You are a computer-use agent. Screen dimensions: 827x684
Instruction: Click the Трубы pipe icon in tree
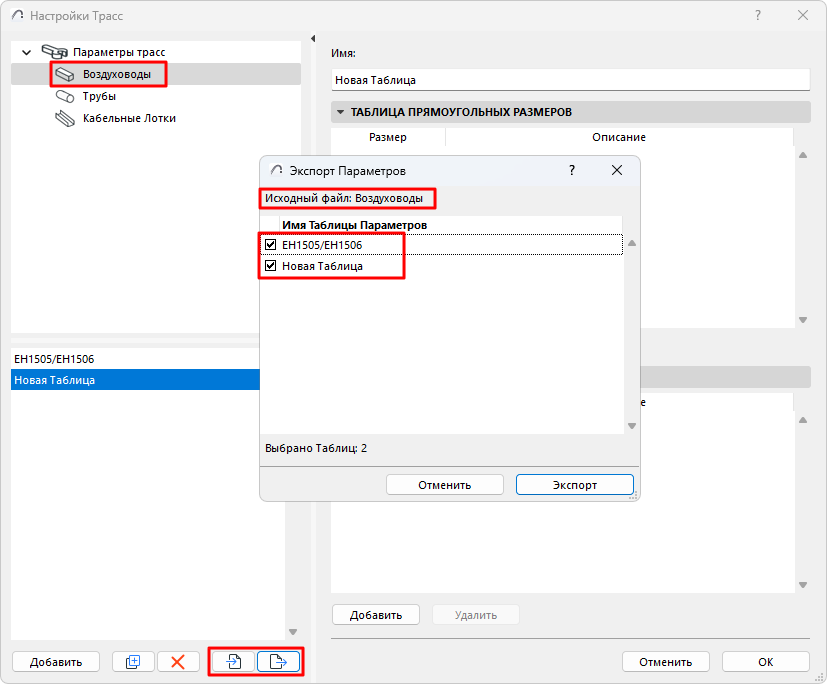65,97
